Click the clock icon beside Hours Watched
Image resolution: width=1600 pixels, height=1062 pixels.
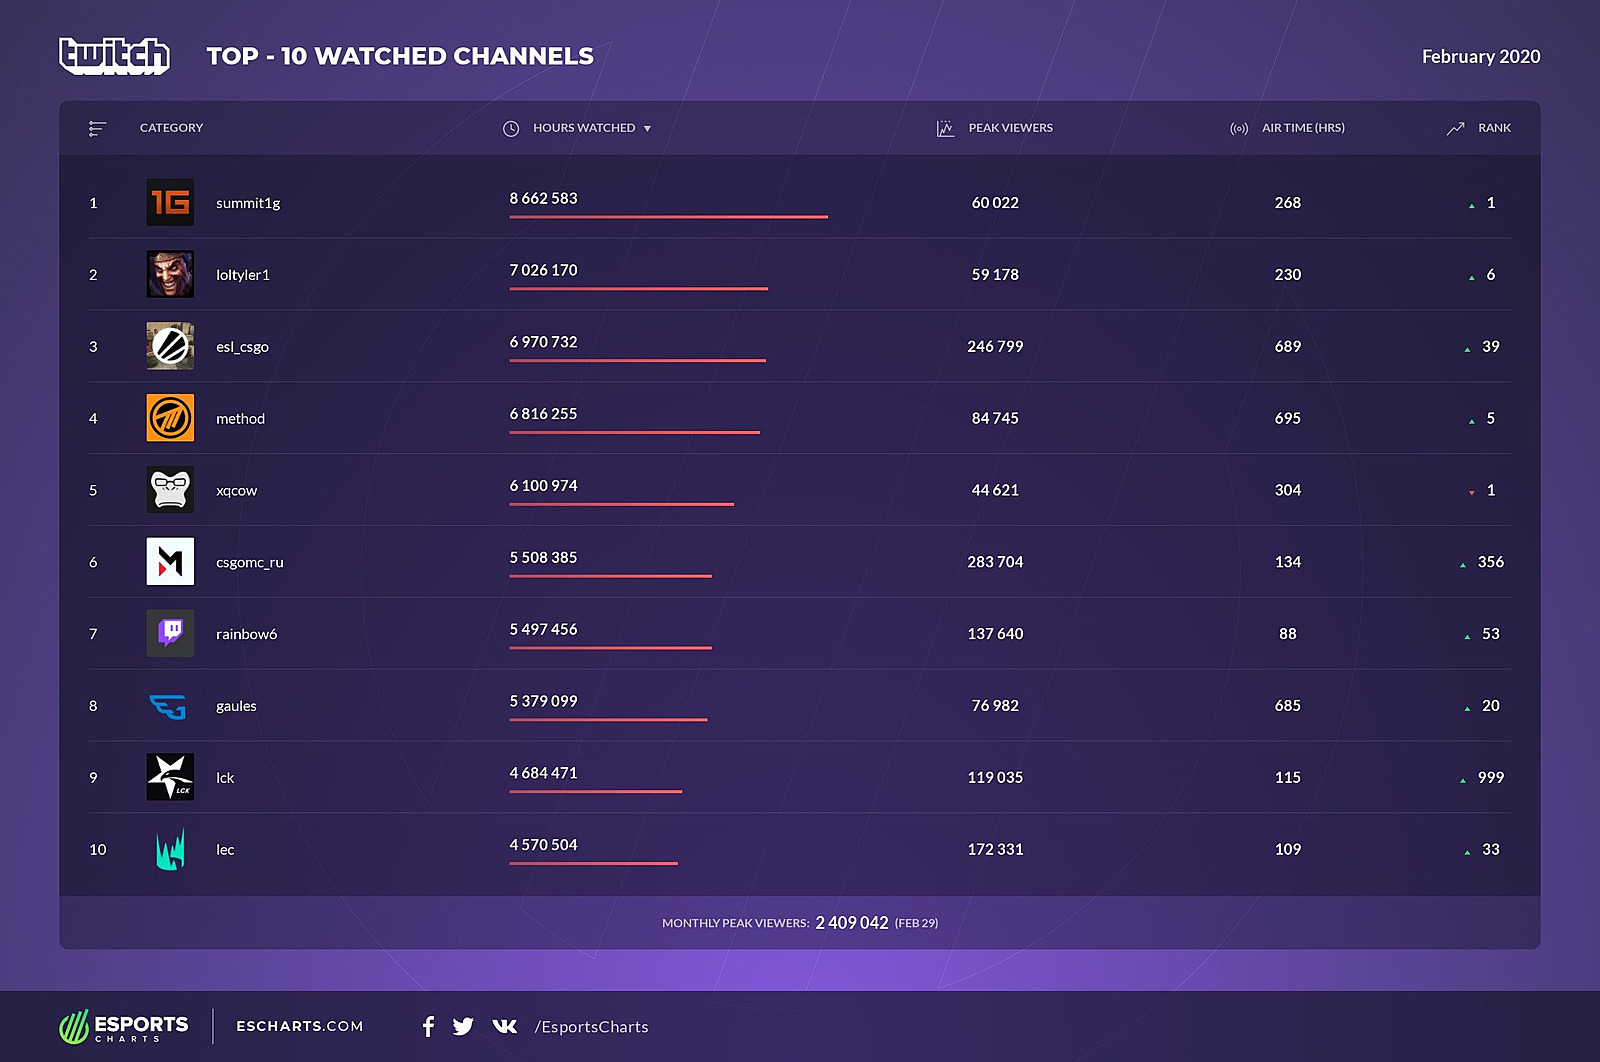pos(511,128)
